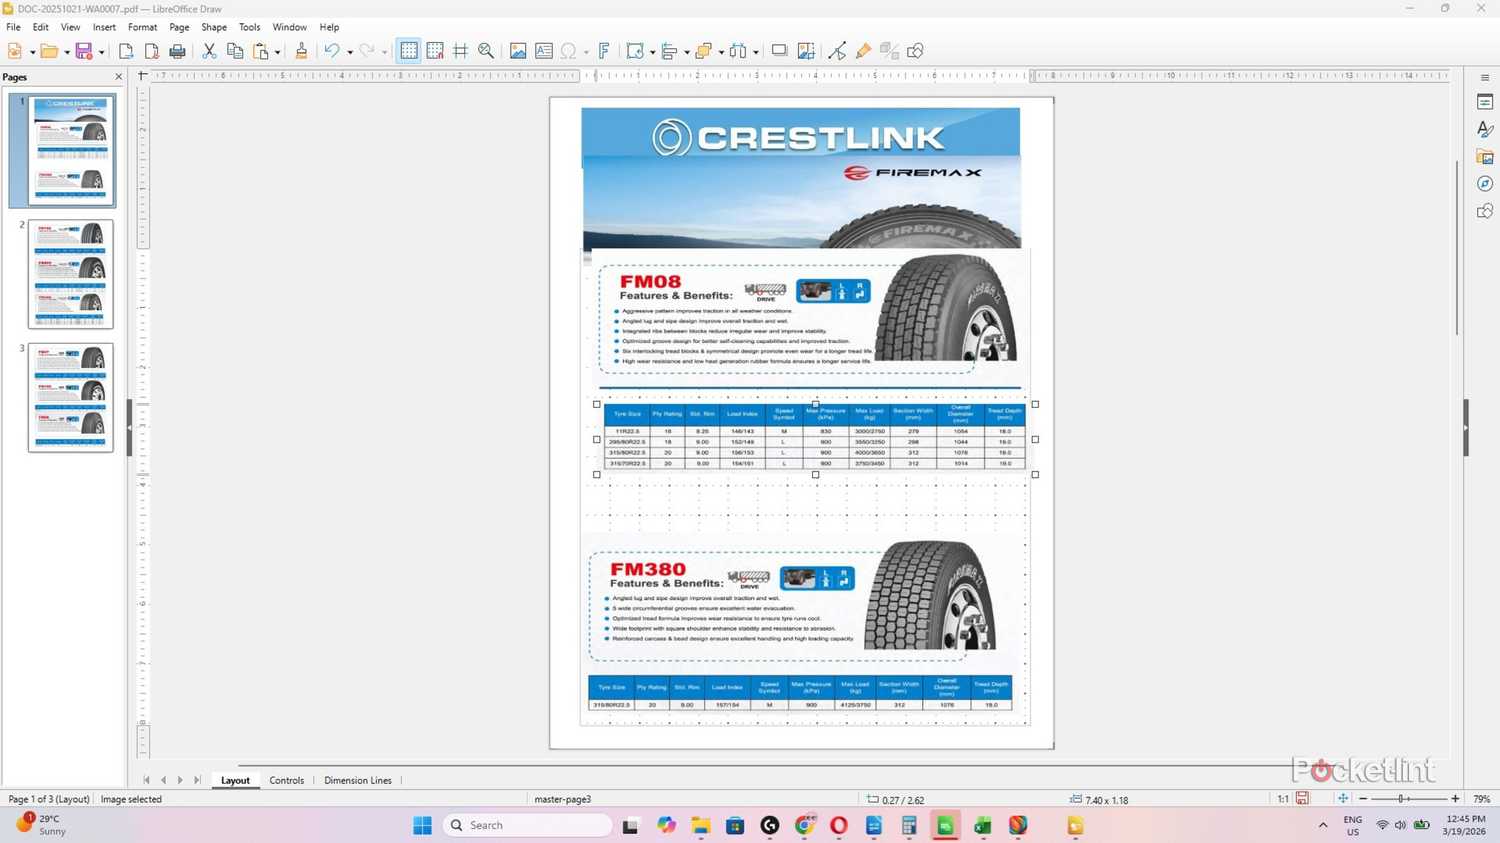Switch to the Controls tab

pos(287,780)
